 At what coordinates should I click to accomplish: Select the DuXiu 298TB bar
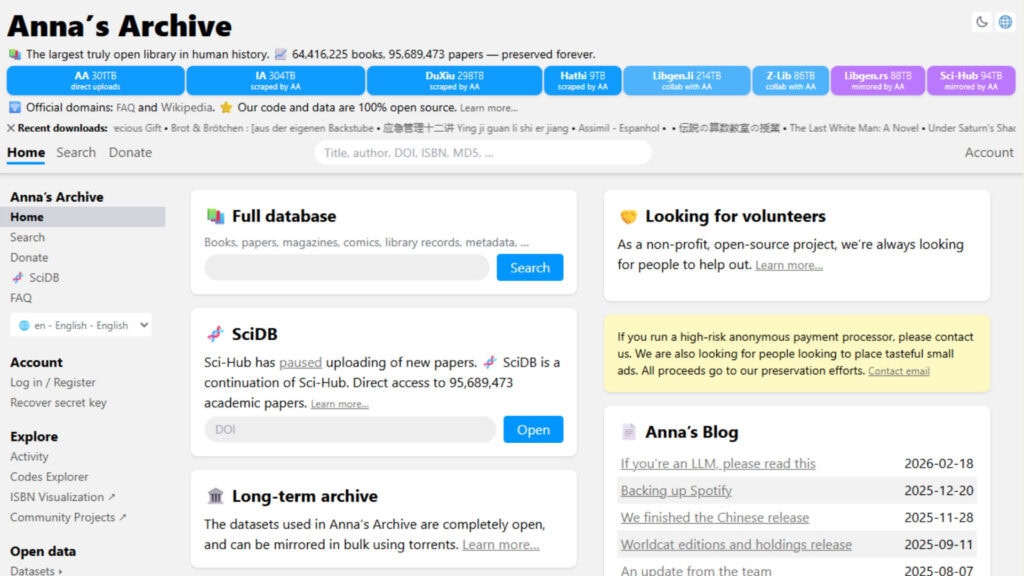[455, 80]
